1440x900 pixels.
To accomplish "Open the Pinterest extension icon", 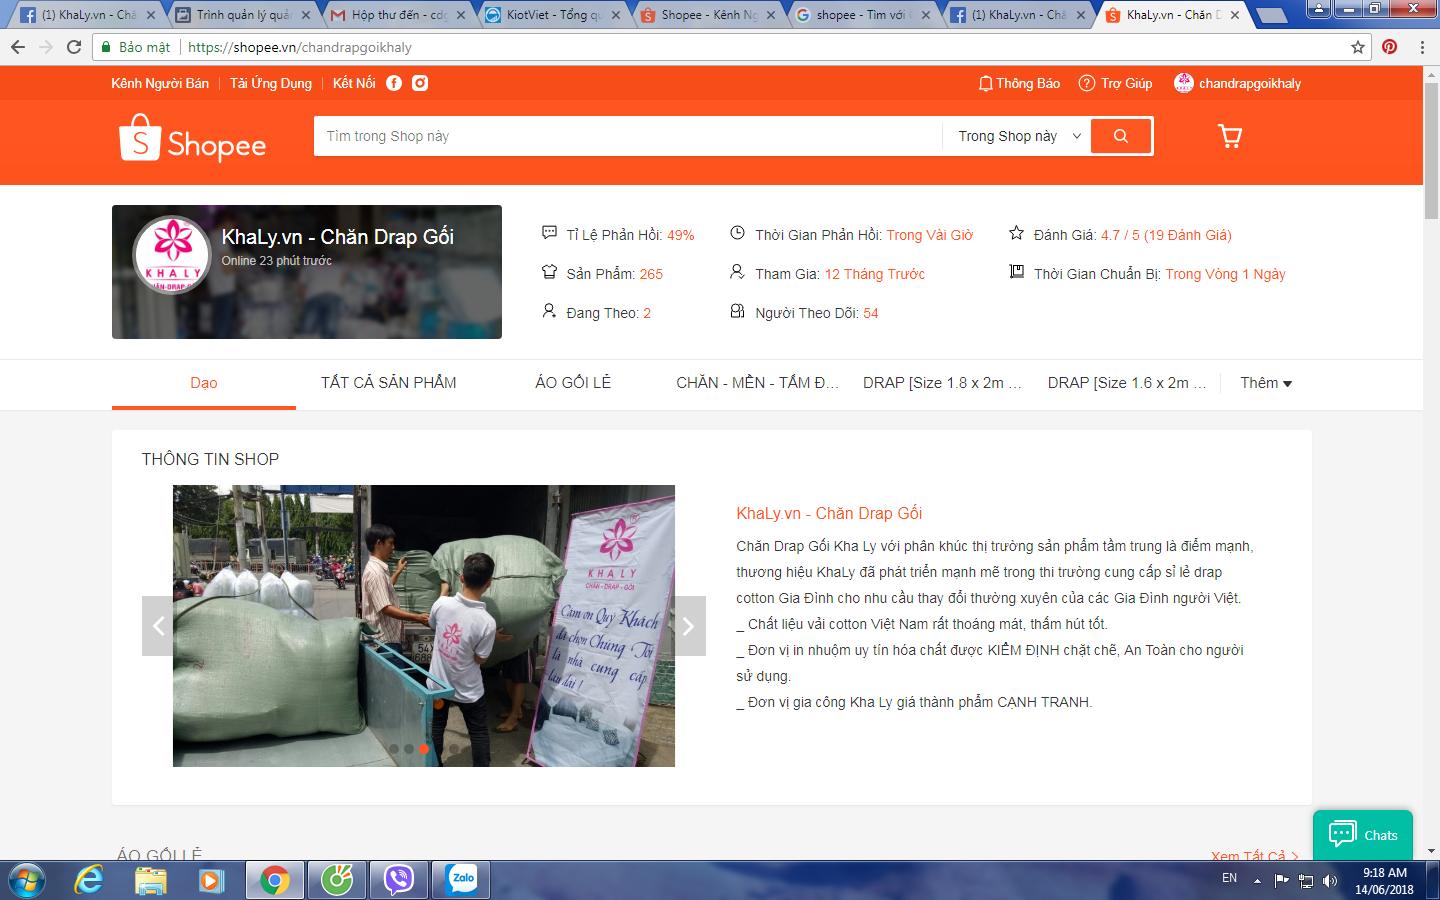I will pyautogui.click(x=1390, y=47).
